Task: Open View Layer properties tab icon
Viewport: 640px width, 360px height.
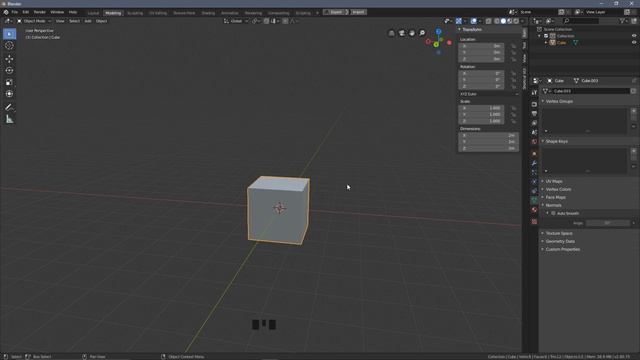Action: 534,123
